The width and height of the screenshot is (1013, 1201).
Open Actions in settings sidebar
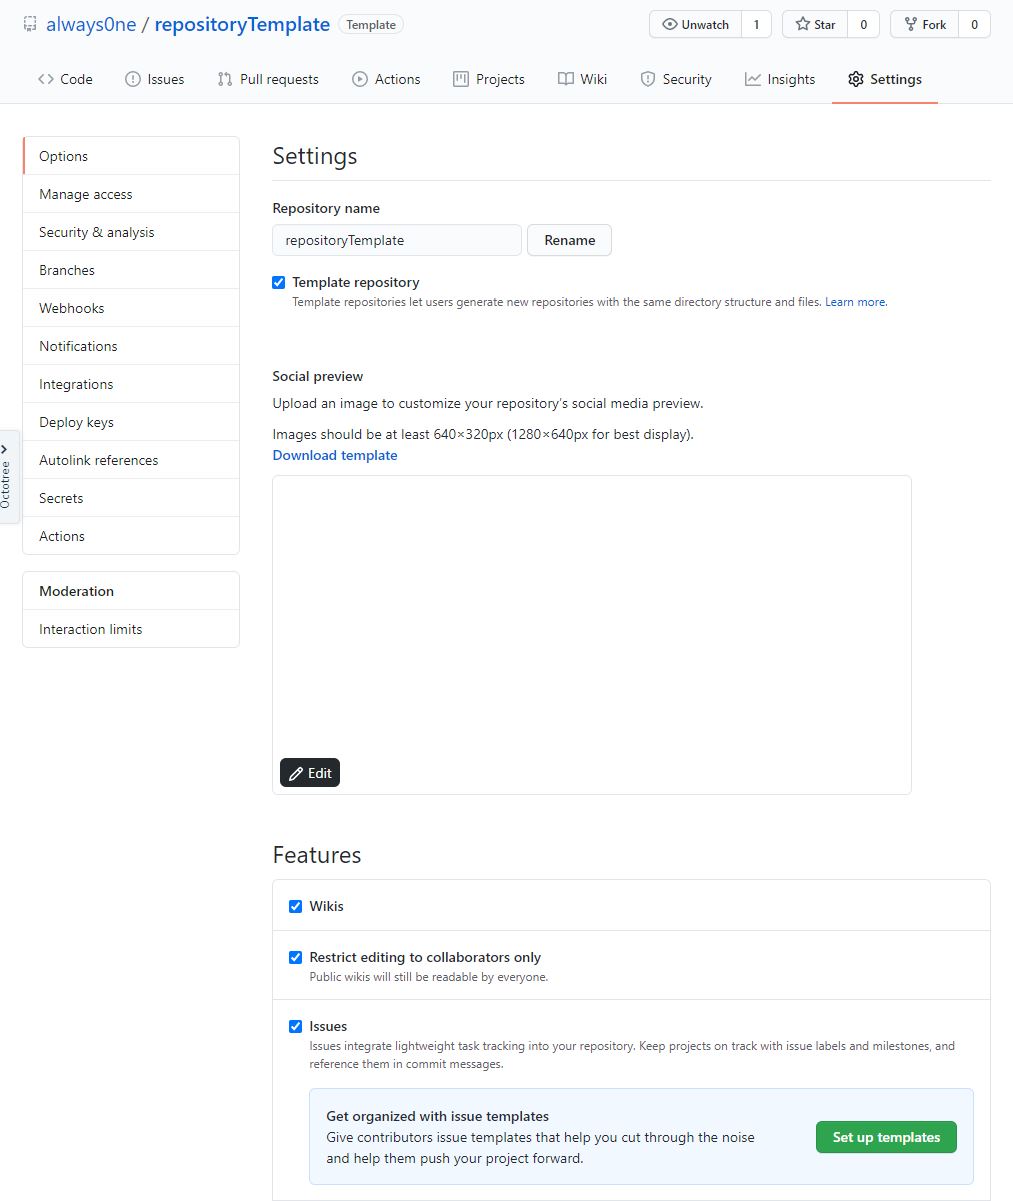tap(131, 536)
